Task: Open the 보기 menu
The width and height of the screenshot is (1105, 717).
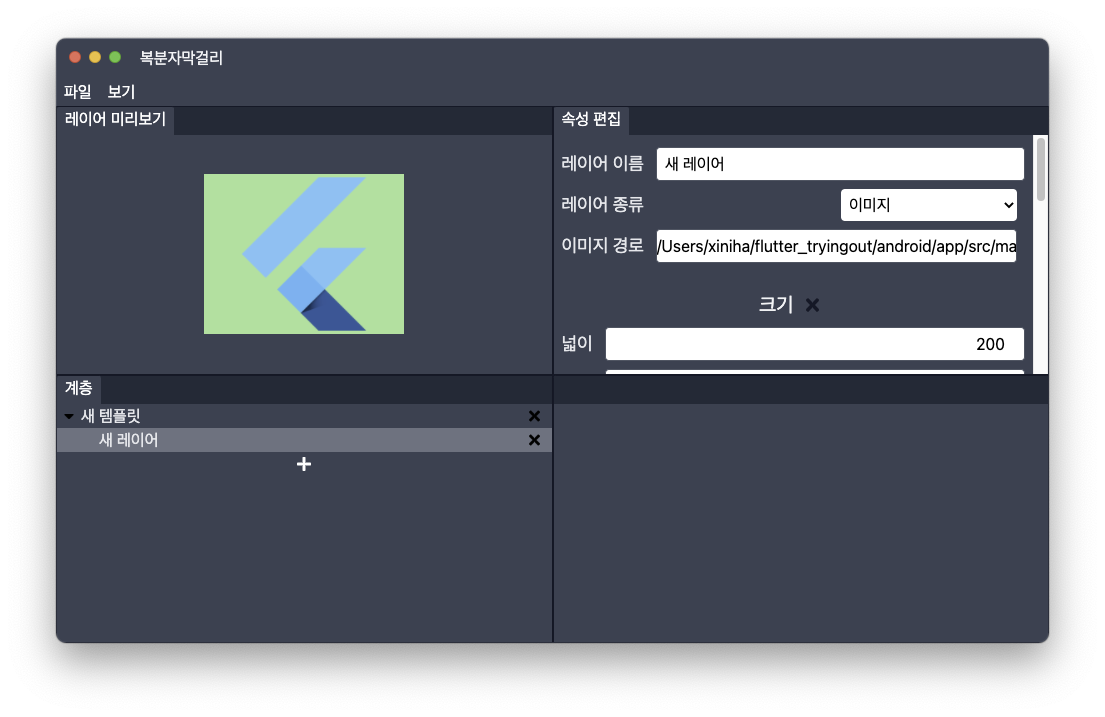Action: pos(121,91)
